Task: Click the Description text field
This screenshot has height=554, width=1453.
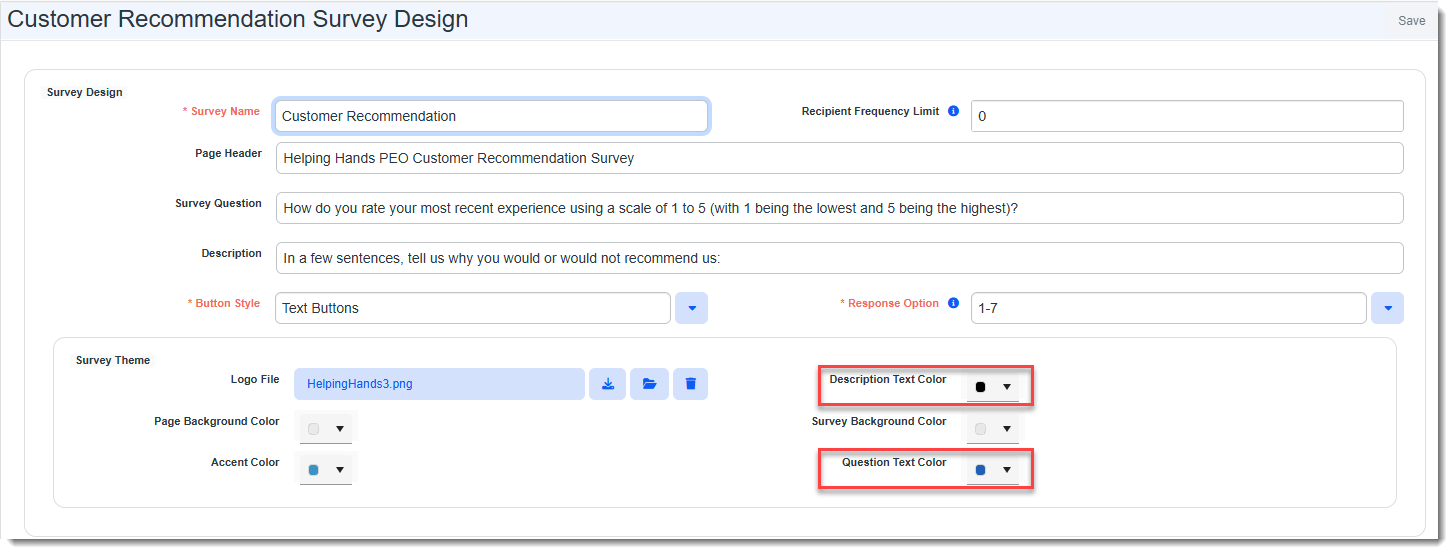Action: [839, 258]
